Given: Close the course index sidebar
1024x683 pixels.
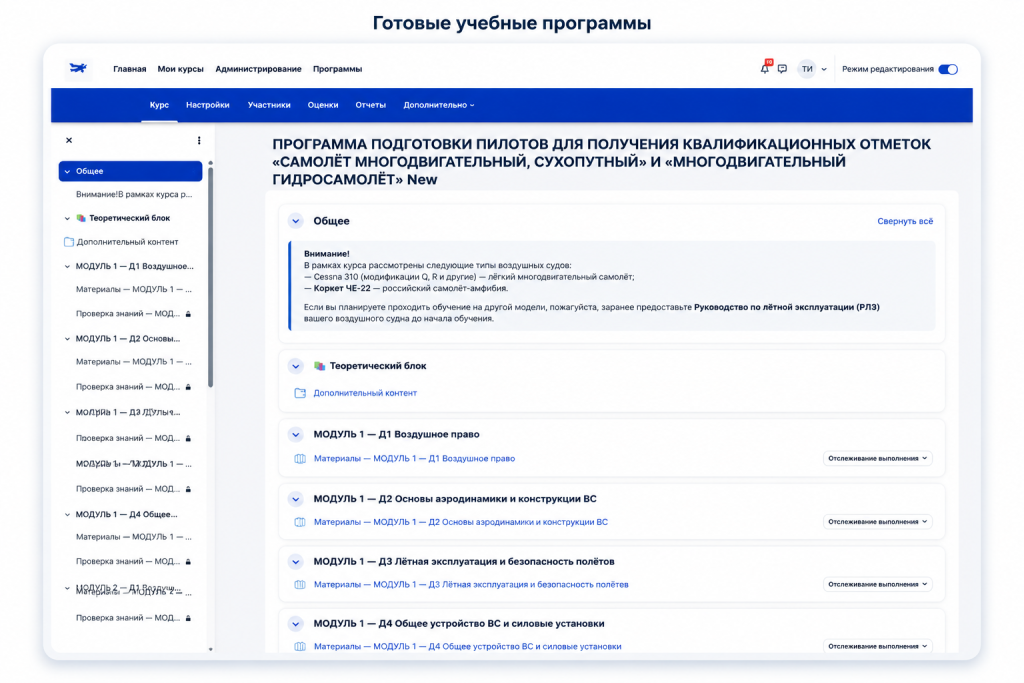Looking at the screenshot, I should (69, 140).
